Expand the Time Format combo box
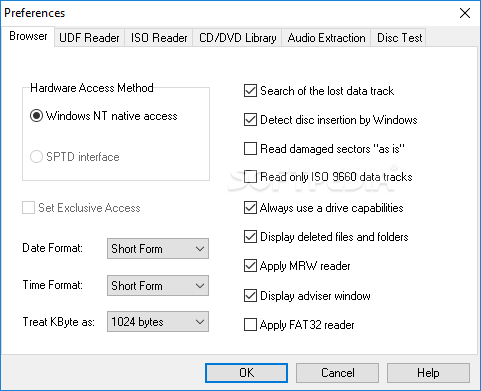The height and width of the screenshot is (391, 481). (x=158, y=286)
